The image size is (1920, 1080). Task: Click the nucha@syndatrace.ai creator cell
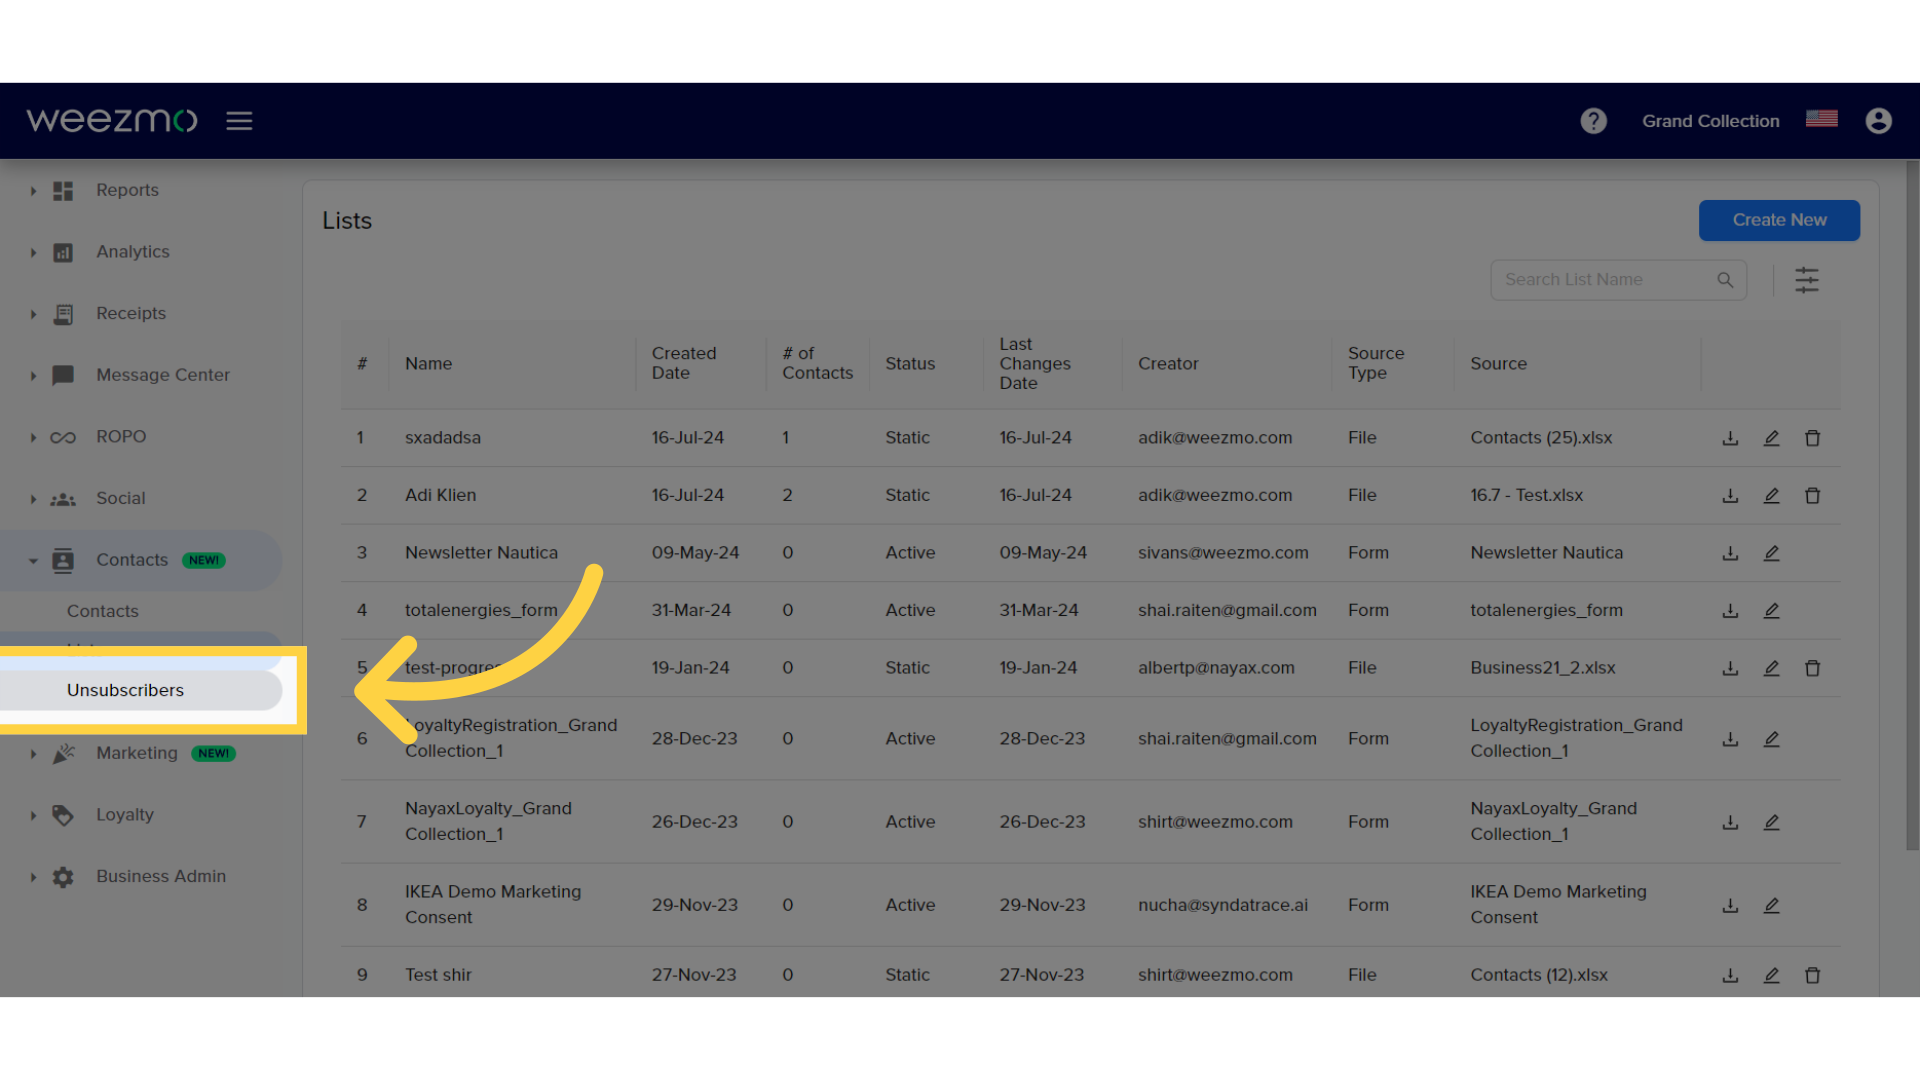[1223, 905]
